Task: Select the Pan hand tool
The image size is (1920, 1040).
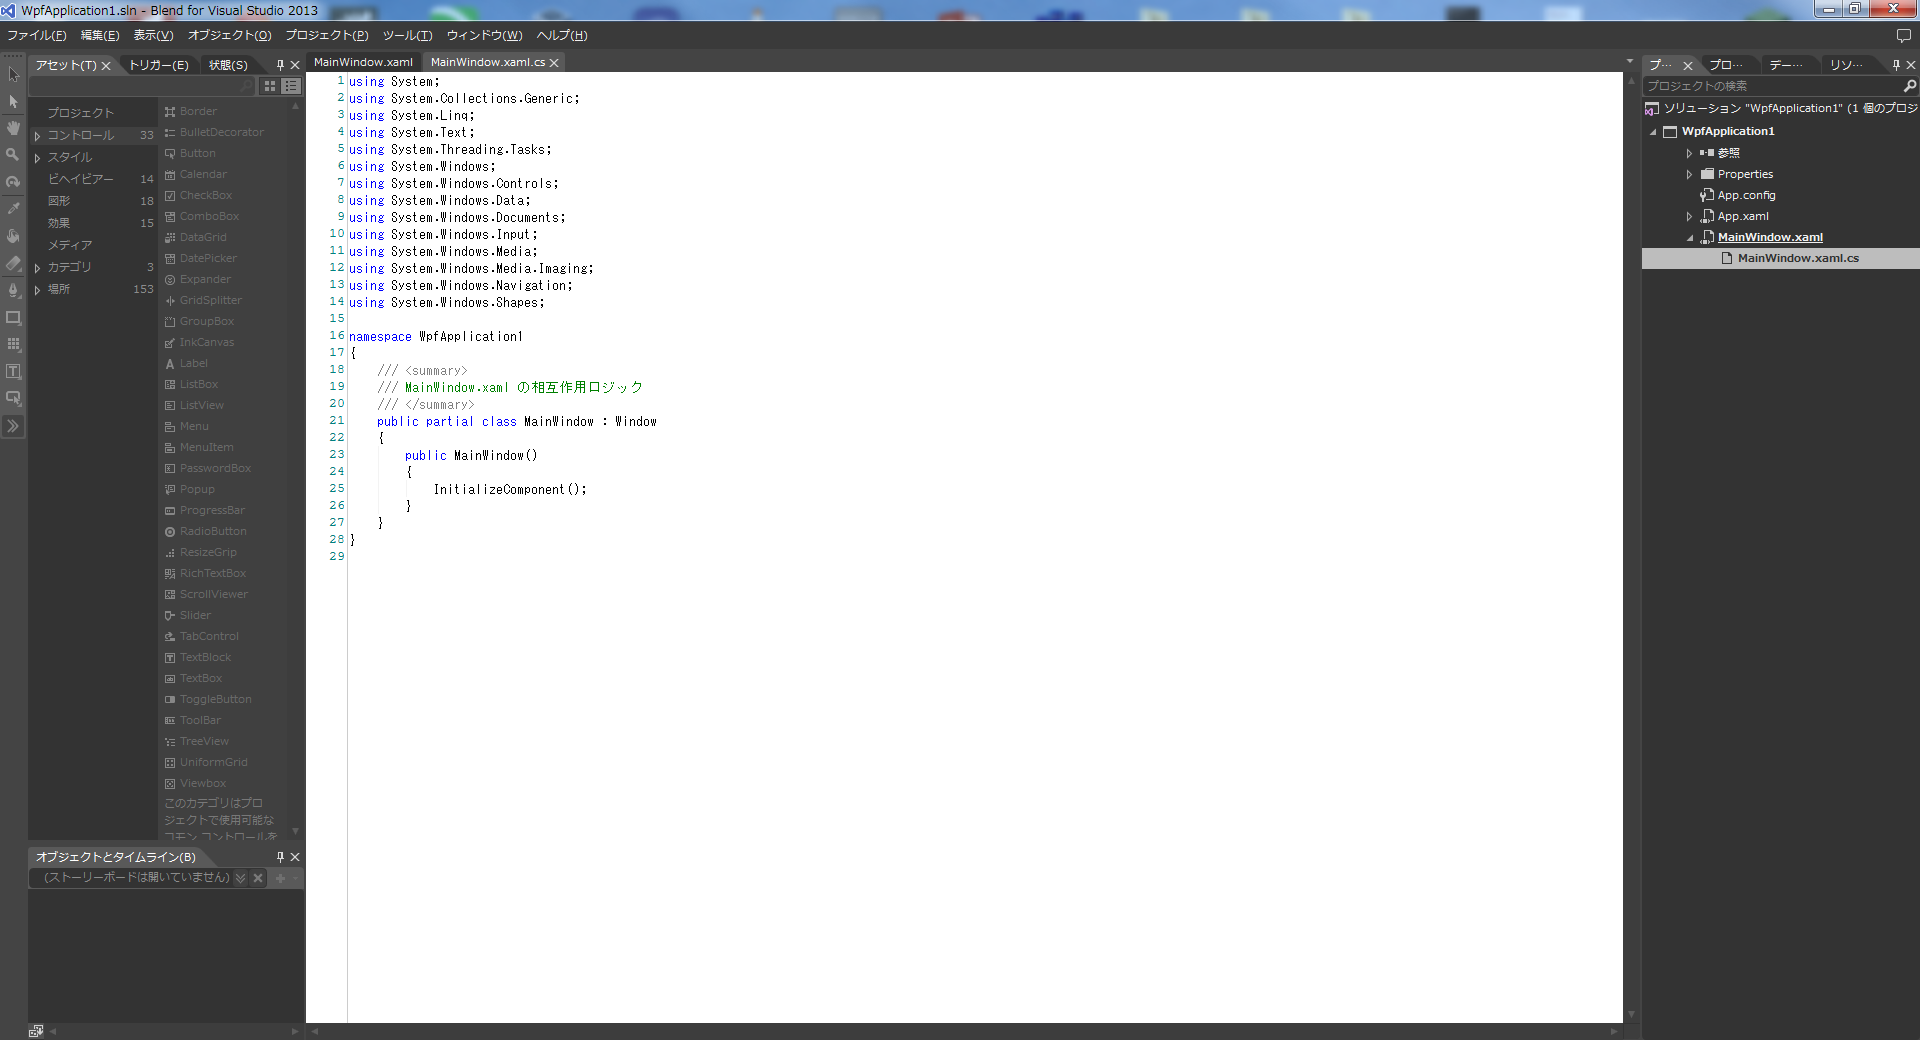Action: pyautogui.click(x=13, y=128)
